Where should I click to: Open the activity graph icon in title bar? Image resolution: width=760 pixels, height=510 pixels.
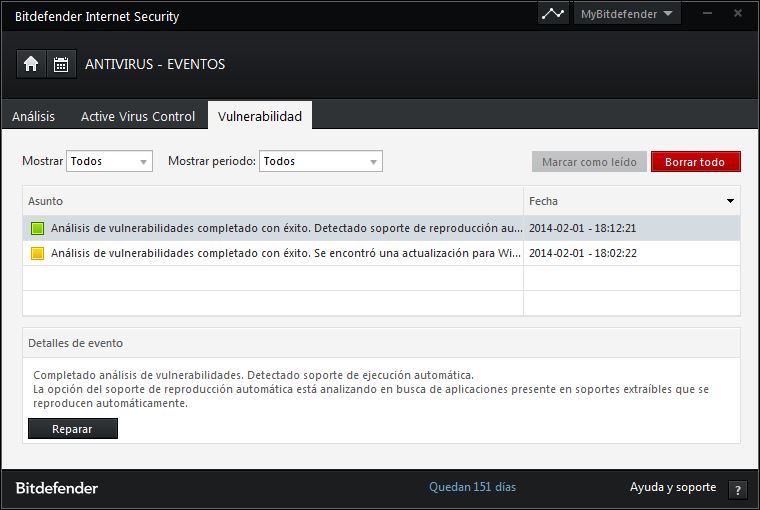(x=553, y=14)
